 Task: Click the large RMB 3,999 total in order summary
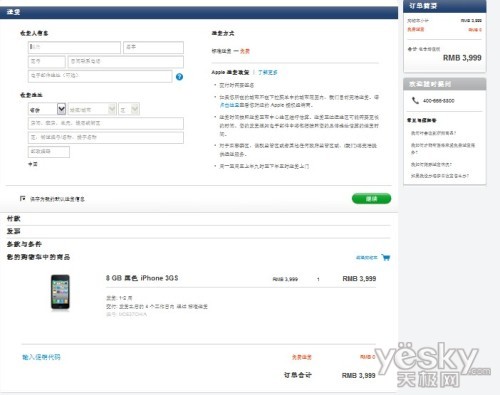click(462, 58)
